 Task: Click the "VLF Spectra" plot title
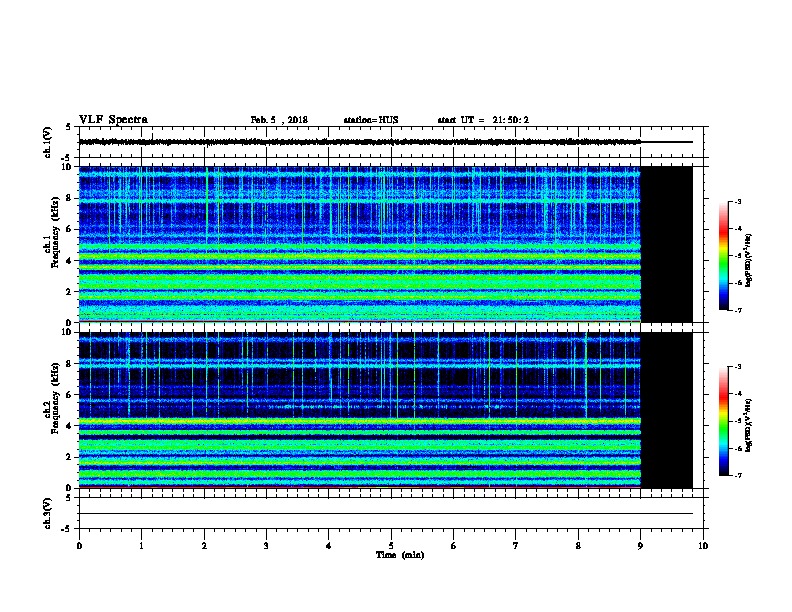point(113,120)
